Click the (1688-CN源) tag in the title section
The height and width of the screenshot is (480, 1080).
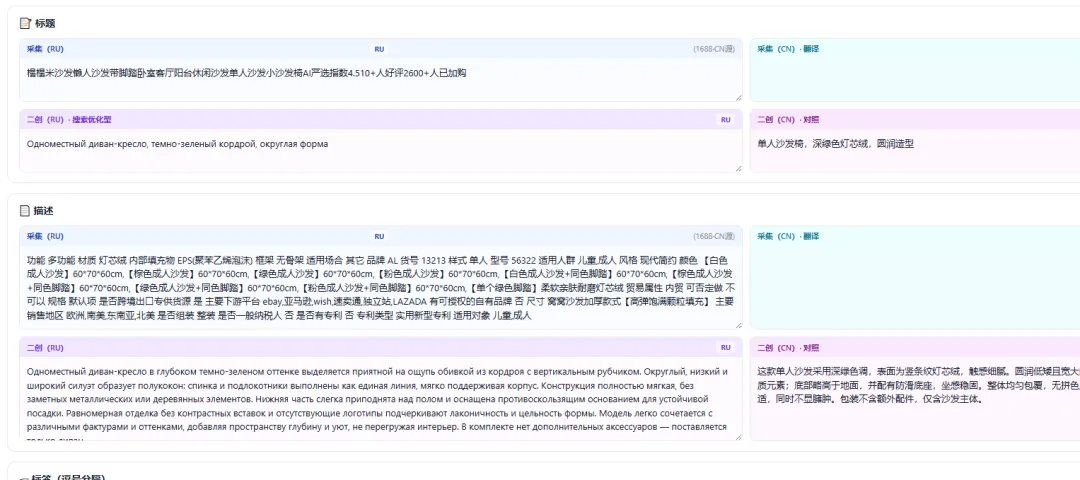pos(714,50)
